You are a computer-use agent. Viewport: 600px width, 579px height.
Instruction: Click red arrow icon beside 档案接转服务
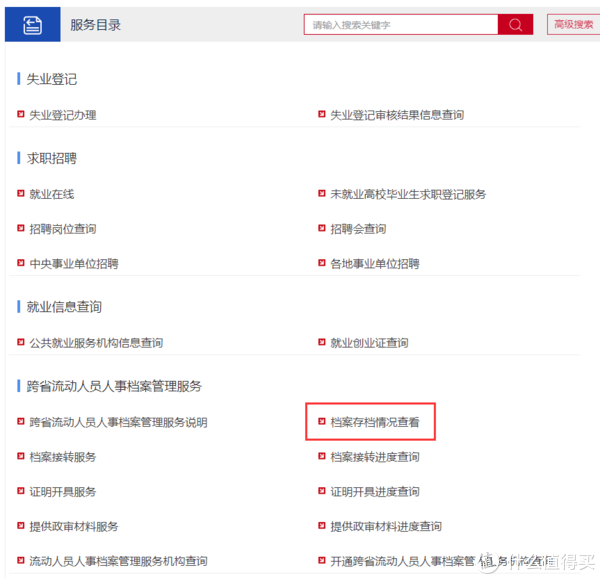pos(21,456)
